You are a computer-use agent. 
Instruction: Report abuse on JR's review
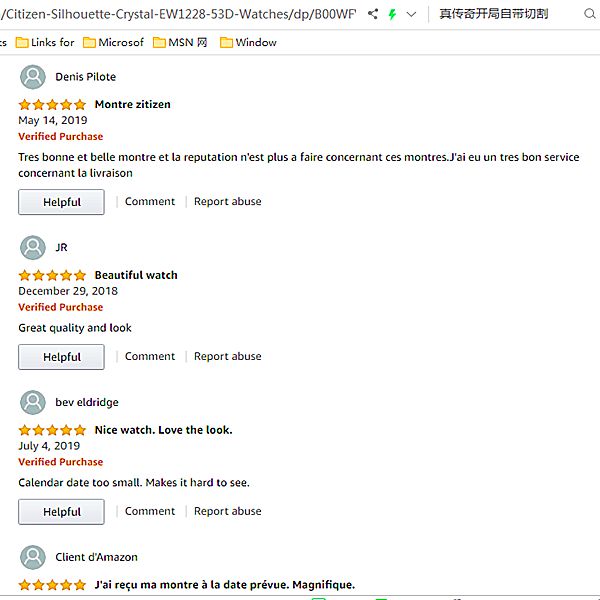tap(227, 356)
